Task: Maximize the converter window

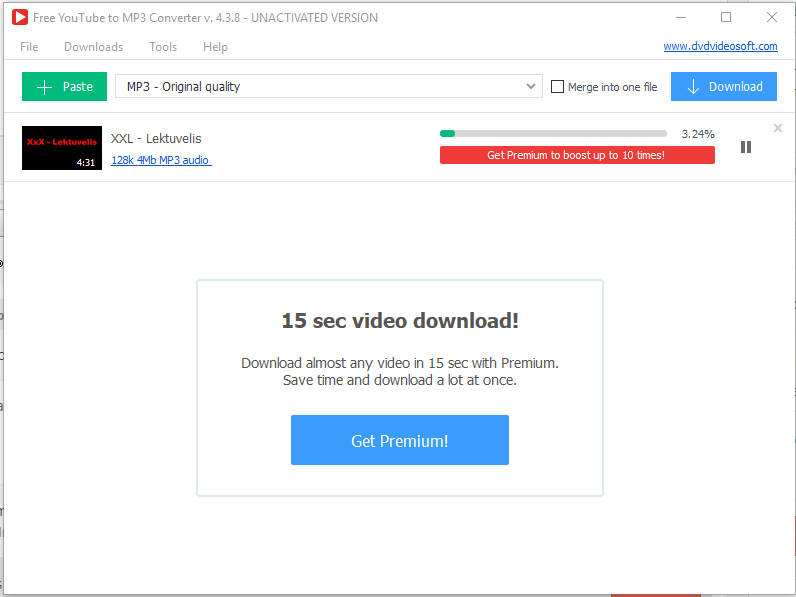Action: (x=726, y=17)
